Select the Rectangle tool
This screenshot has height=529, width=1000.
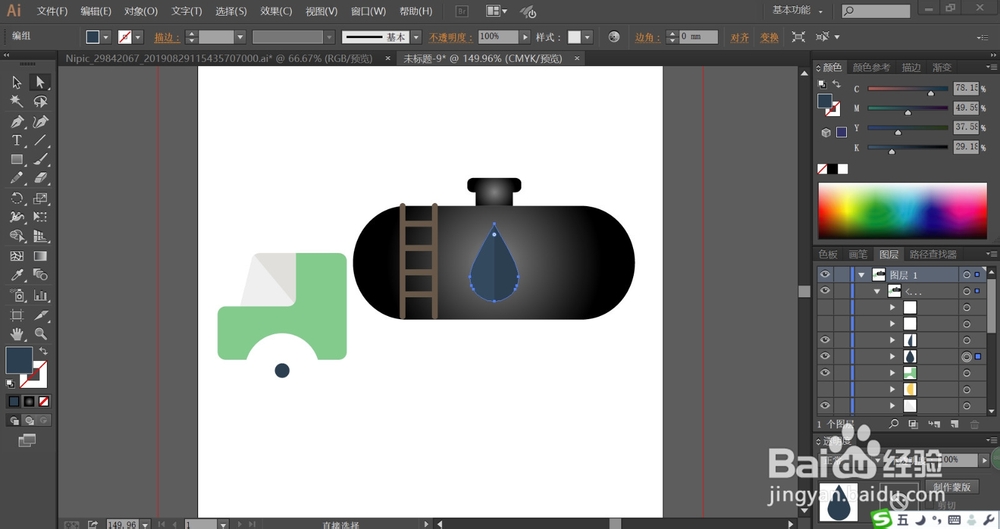click(x=17, y=160)
